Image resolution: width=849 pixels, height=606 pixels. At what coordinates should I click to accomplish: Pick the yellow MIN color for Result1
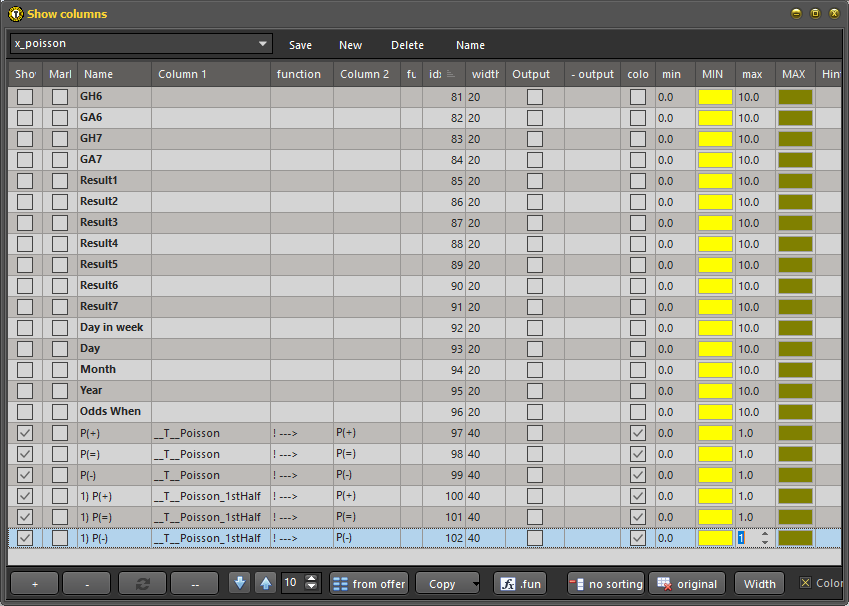(715, 181)
